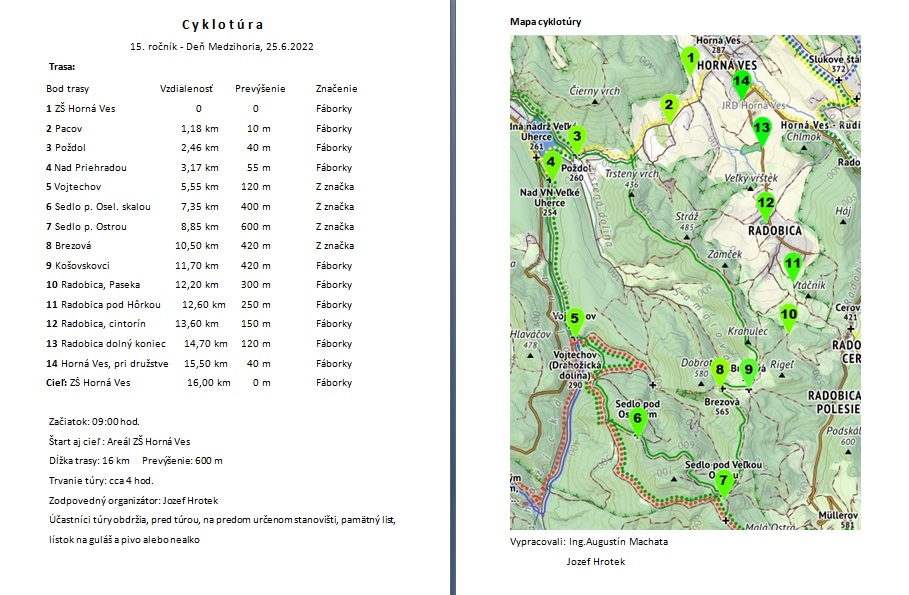Select map marker 10 below Vtáčnik
Image resolution: width=909 pixels, height=595 pixels.
pyautogui.click(x=788, y=318)
